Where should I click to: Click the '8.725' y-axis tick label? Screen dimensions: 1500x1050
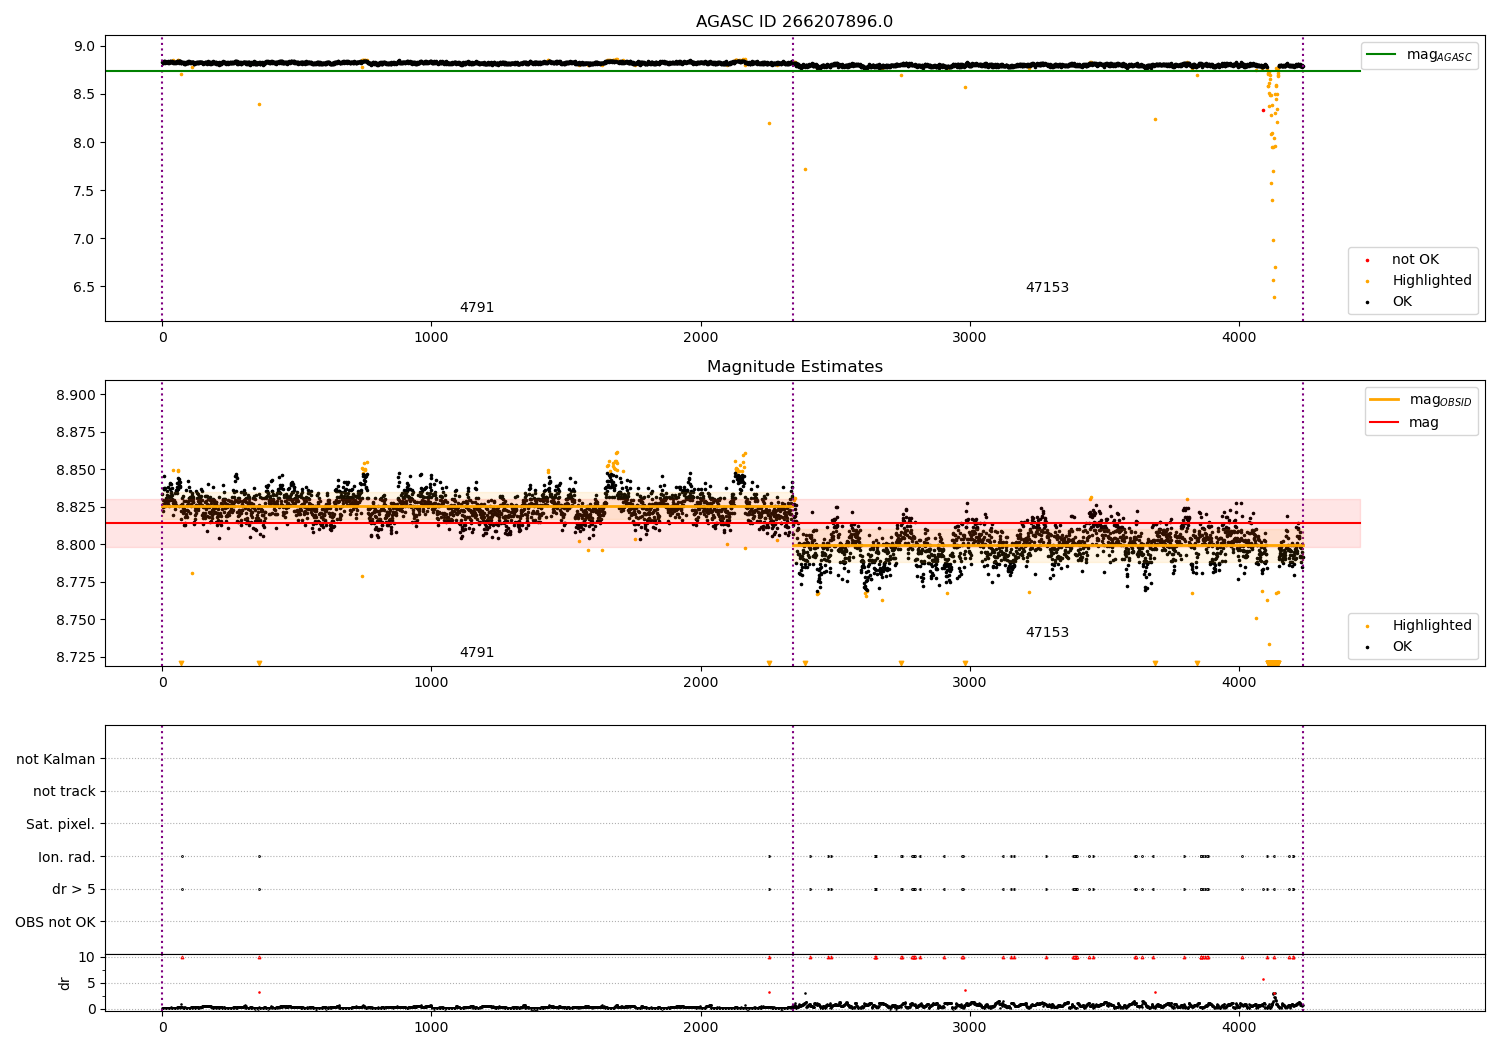[76, 658]
